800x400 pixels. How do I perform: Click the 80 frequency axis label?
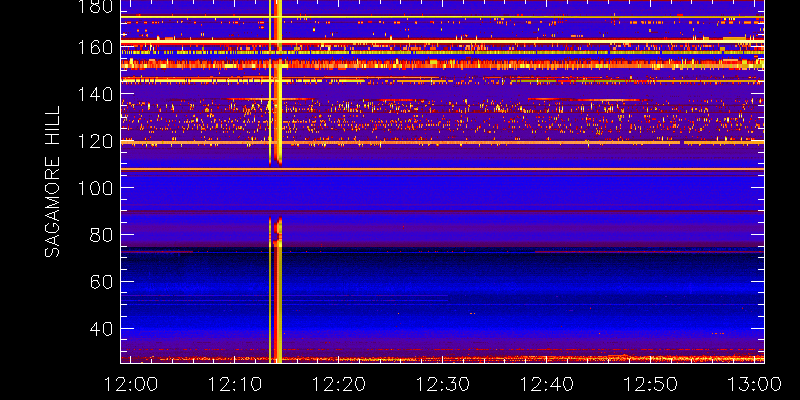click(x=101, y=235)
